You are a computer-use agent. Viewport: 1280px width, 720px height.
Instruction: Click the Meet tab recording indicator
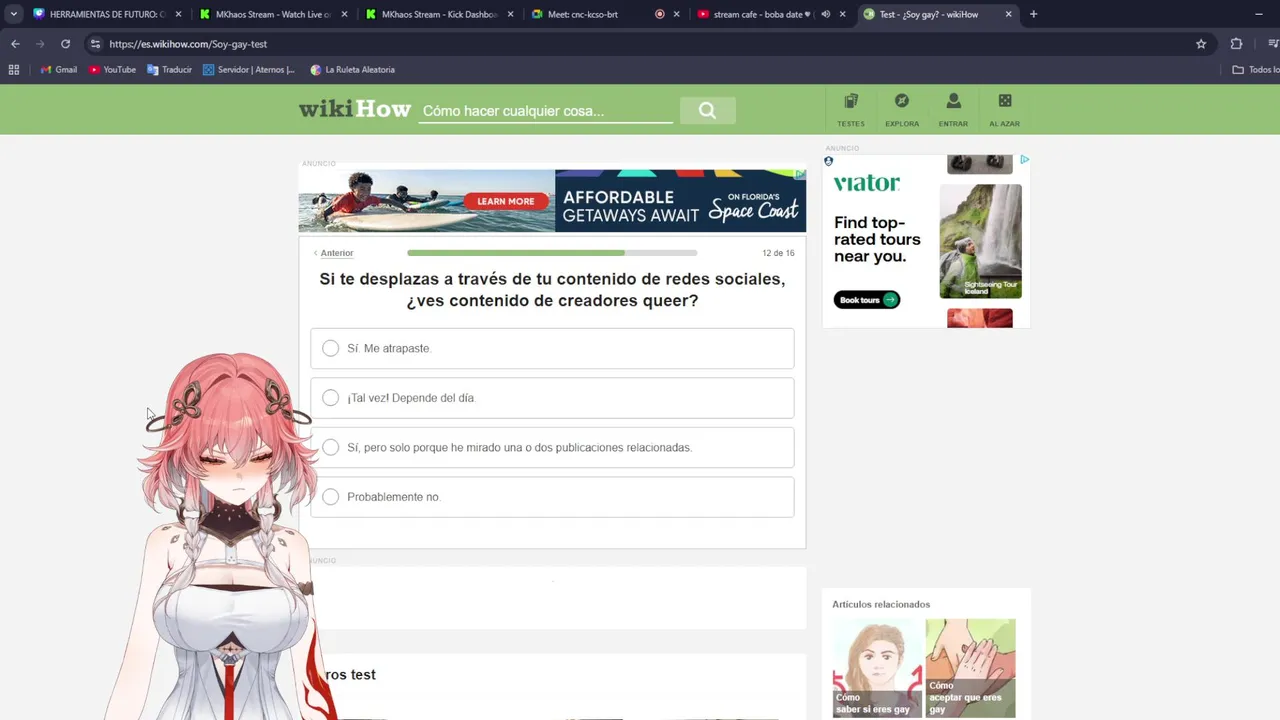point(659,14)
